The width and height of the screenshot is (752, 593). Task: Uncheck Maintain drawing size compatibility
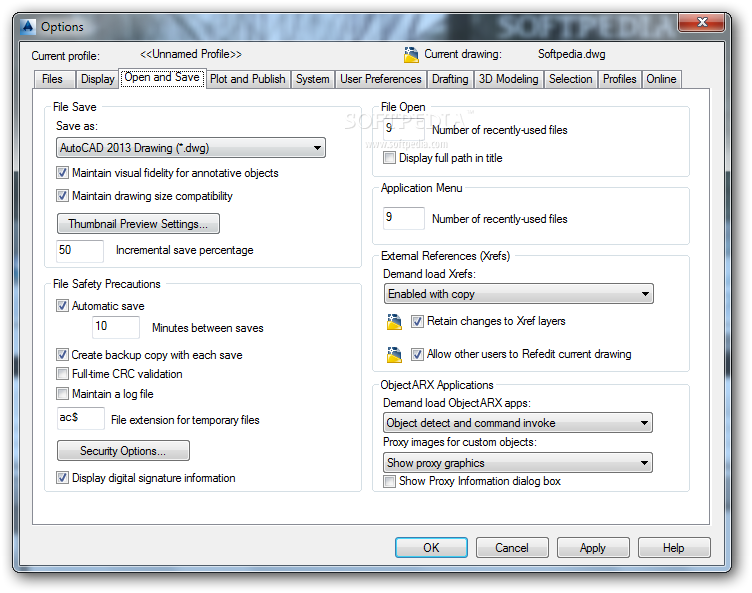tap(62, 196)
